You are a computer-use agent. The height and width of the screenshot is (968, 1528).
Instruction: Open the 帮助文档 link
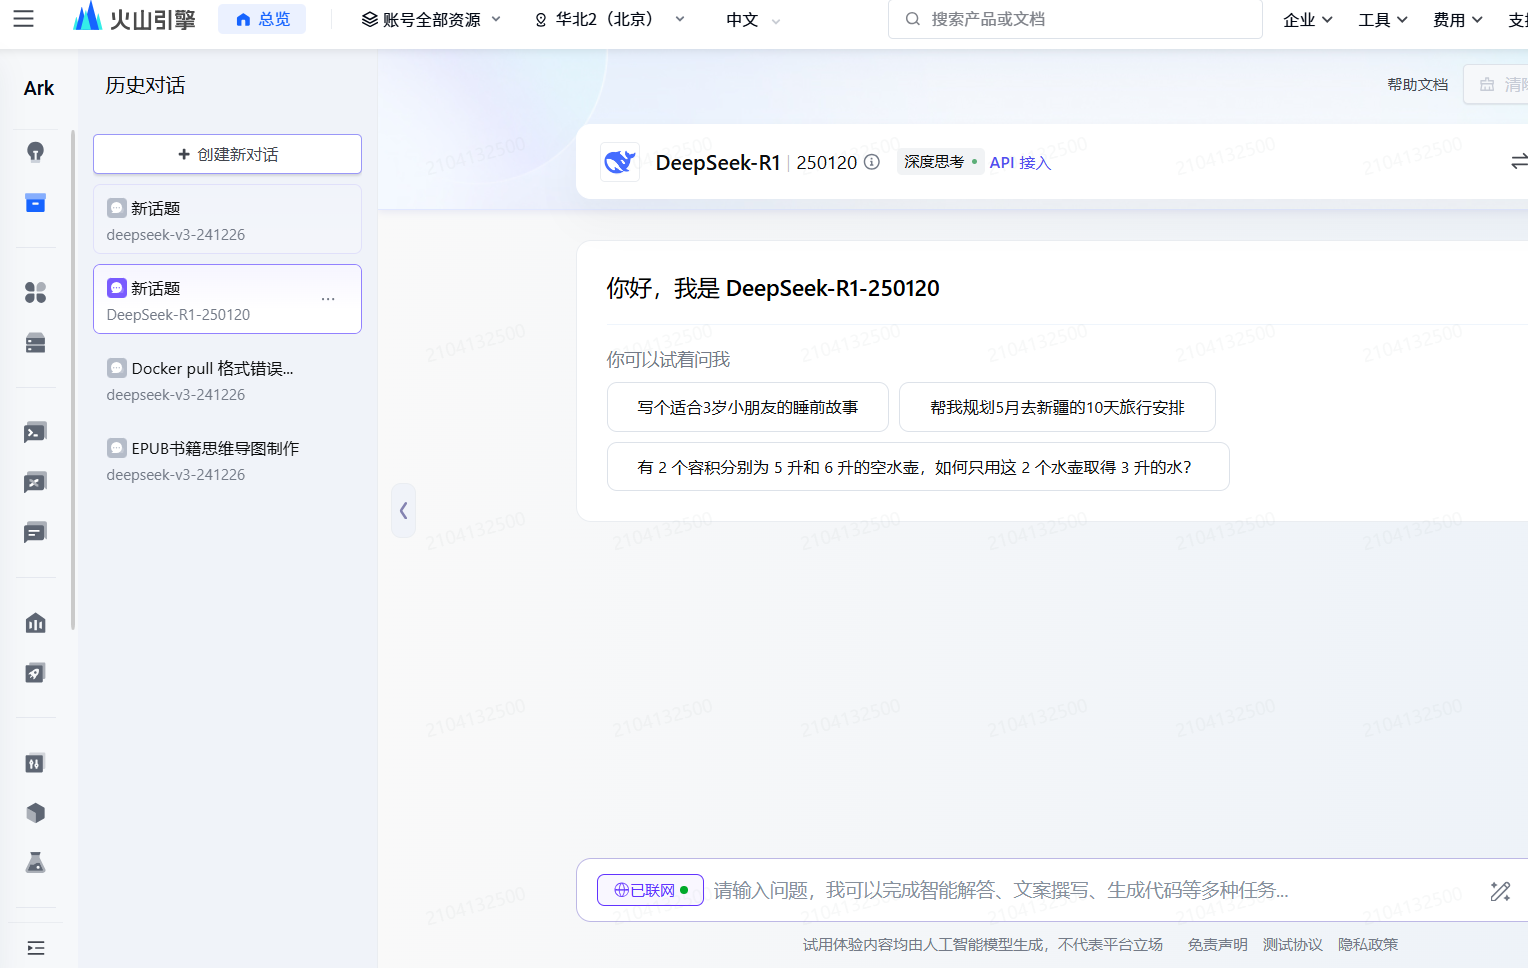pyautogui.click(x=1417, y=84)
